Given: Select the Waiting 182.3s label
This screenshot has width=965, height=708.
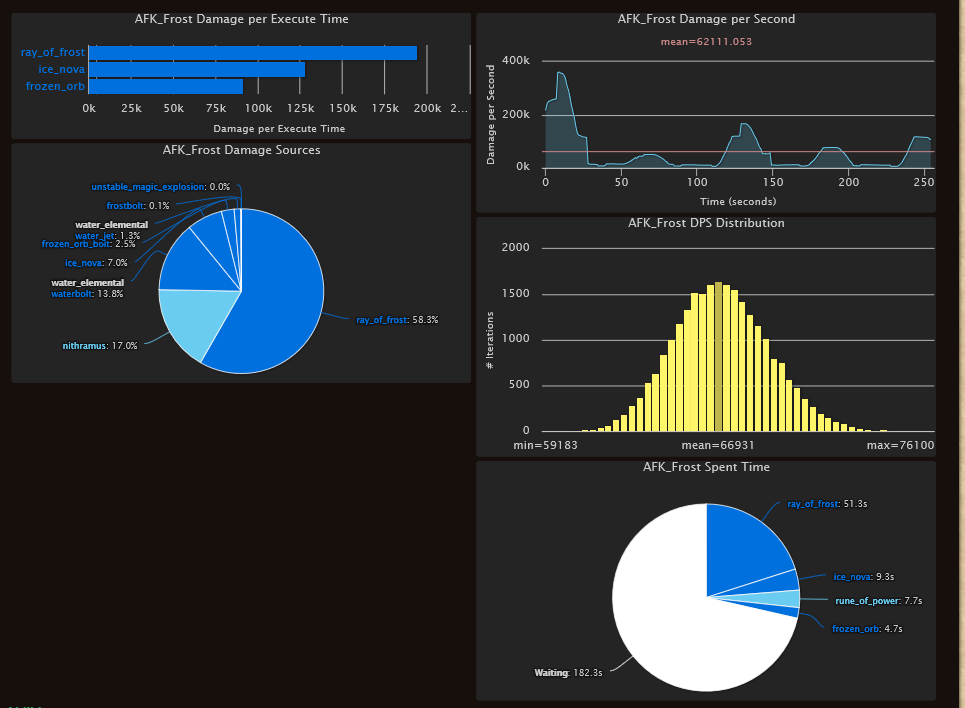Looking at the screenshot, I should 568,672.
